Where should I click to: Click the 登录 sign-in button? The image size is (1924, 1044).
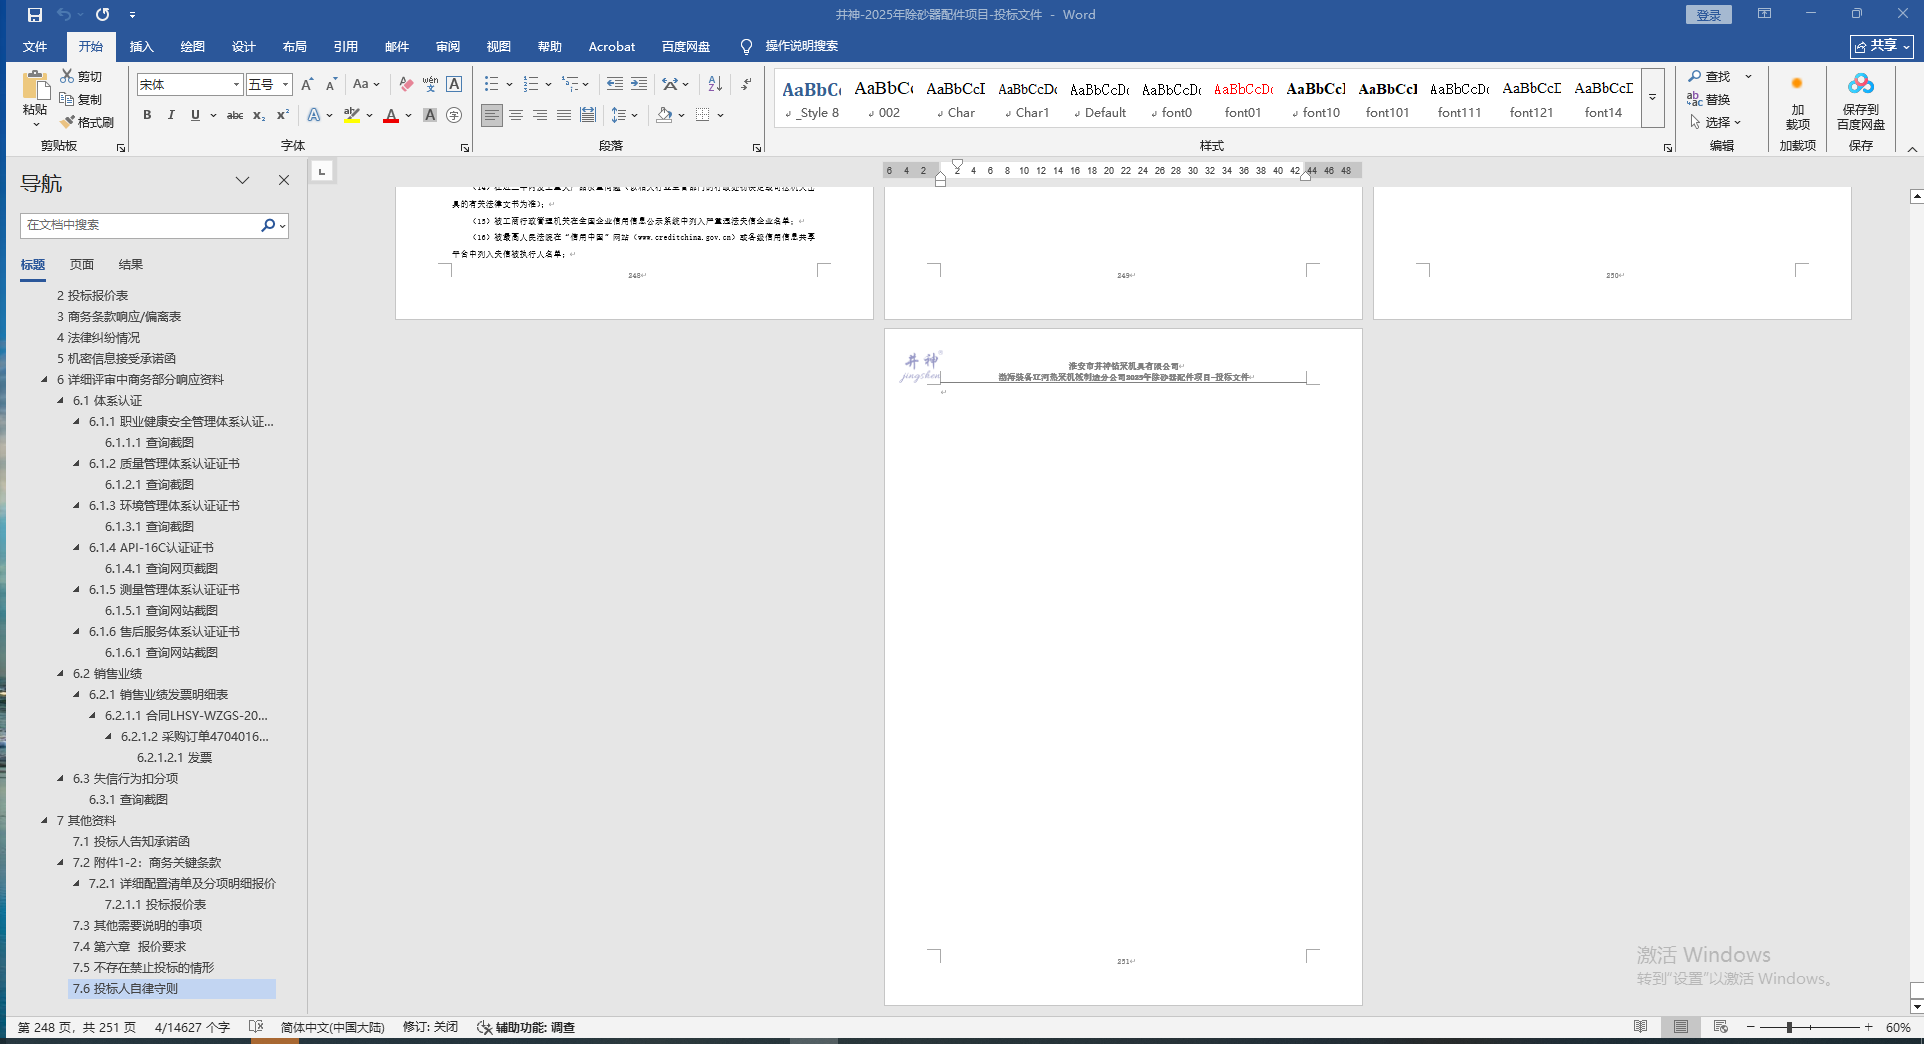pos(1709,15)
